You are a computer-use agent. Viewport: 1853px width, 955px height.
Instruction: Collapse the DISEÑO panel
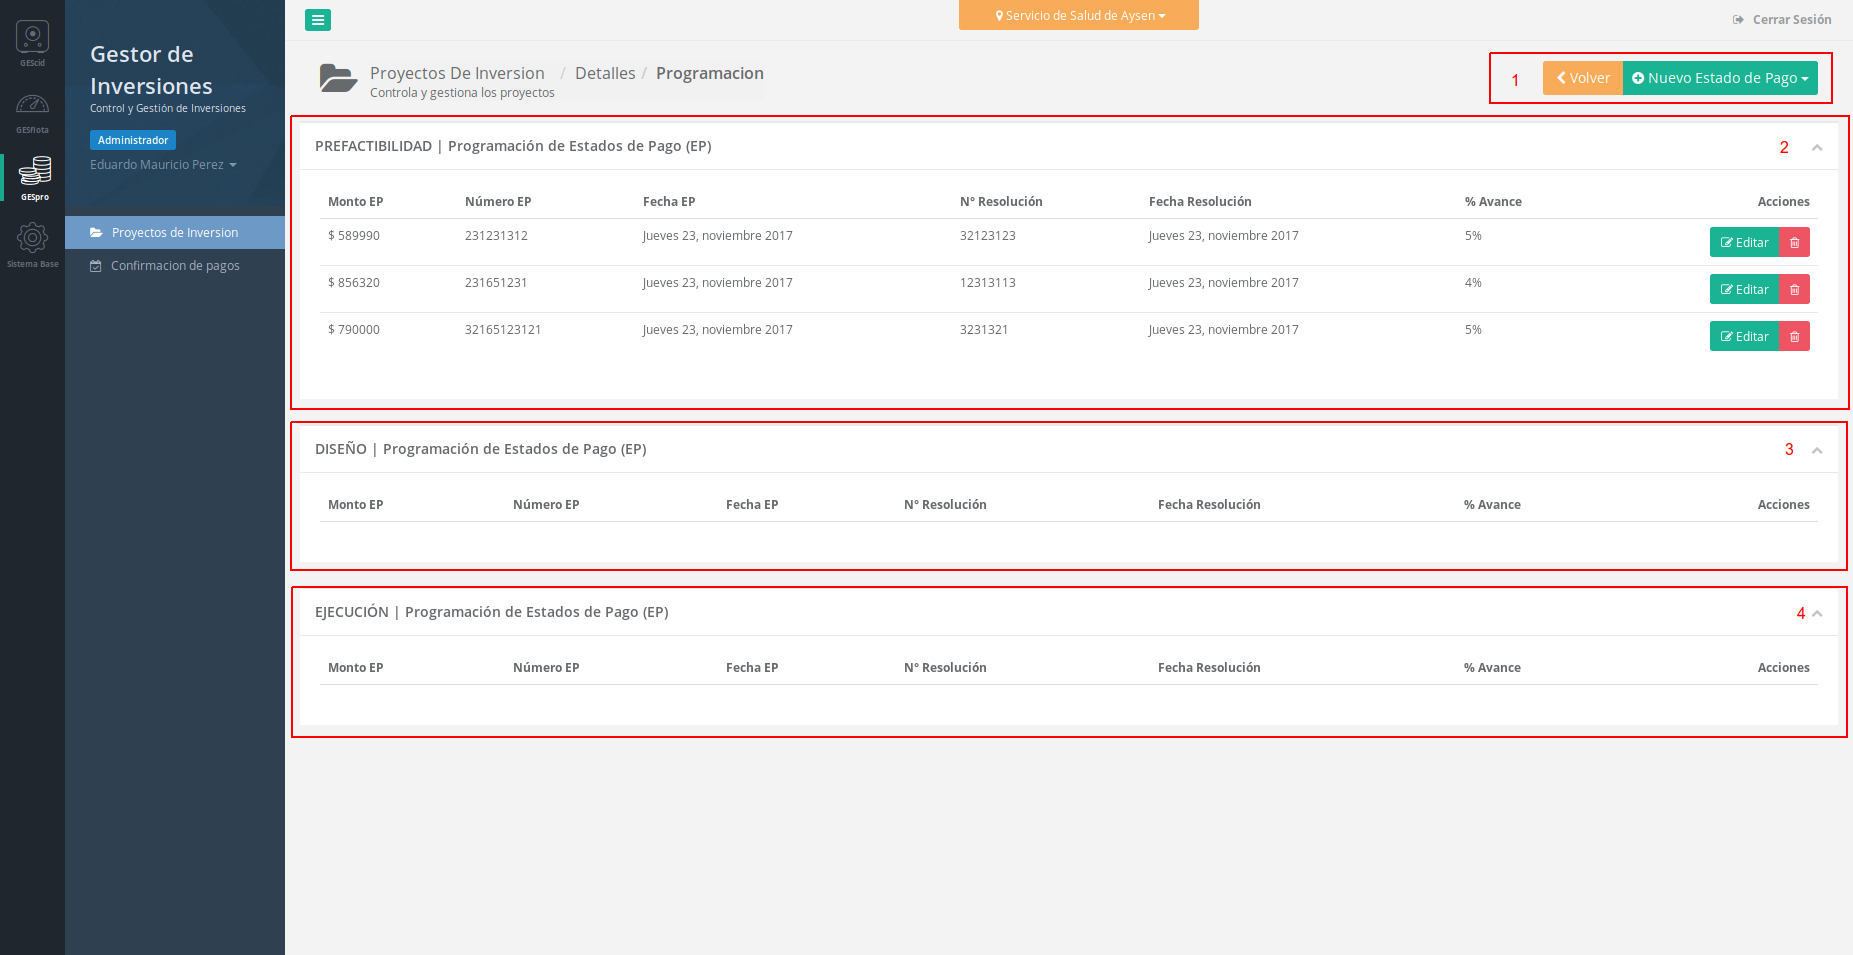coord(1817,451)
